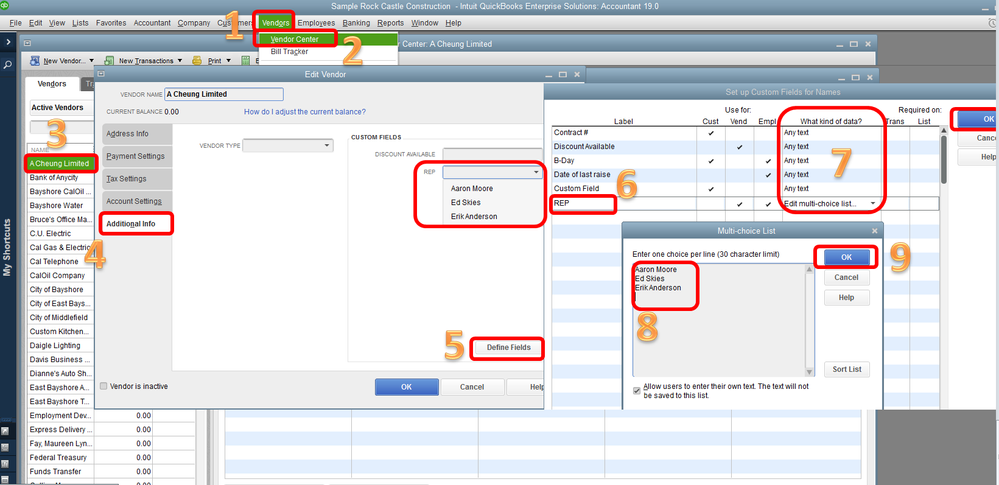
Task: Click the Multi-choice list text area scrollbar
Action: [810, 321]
